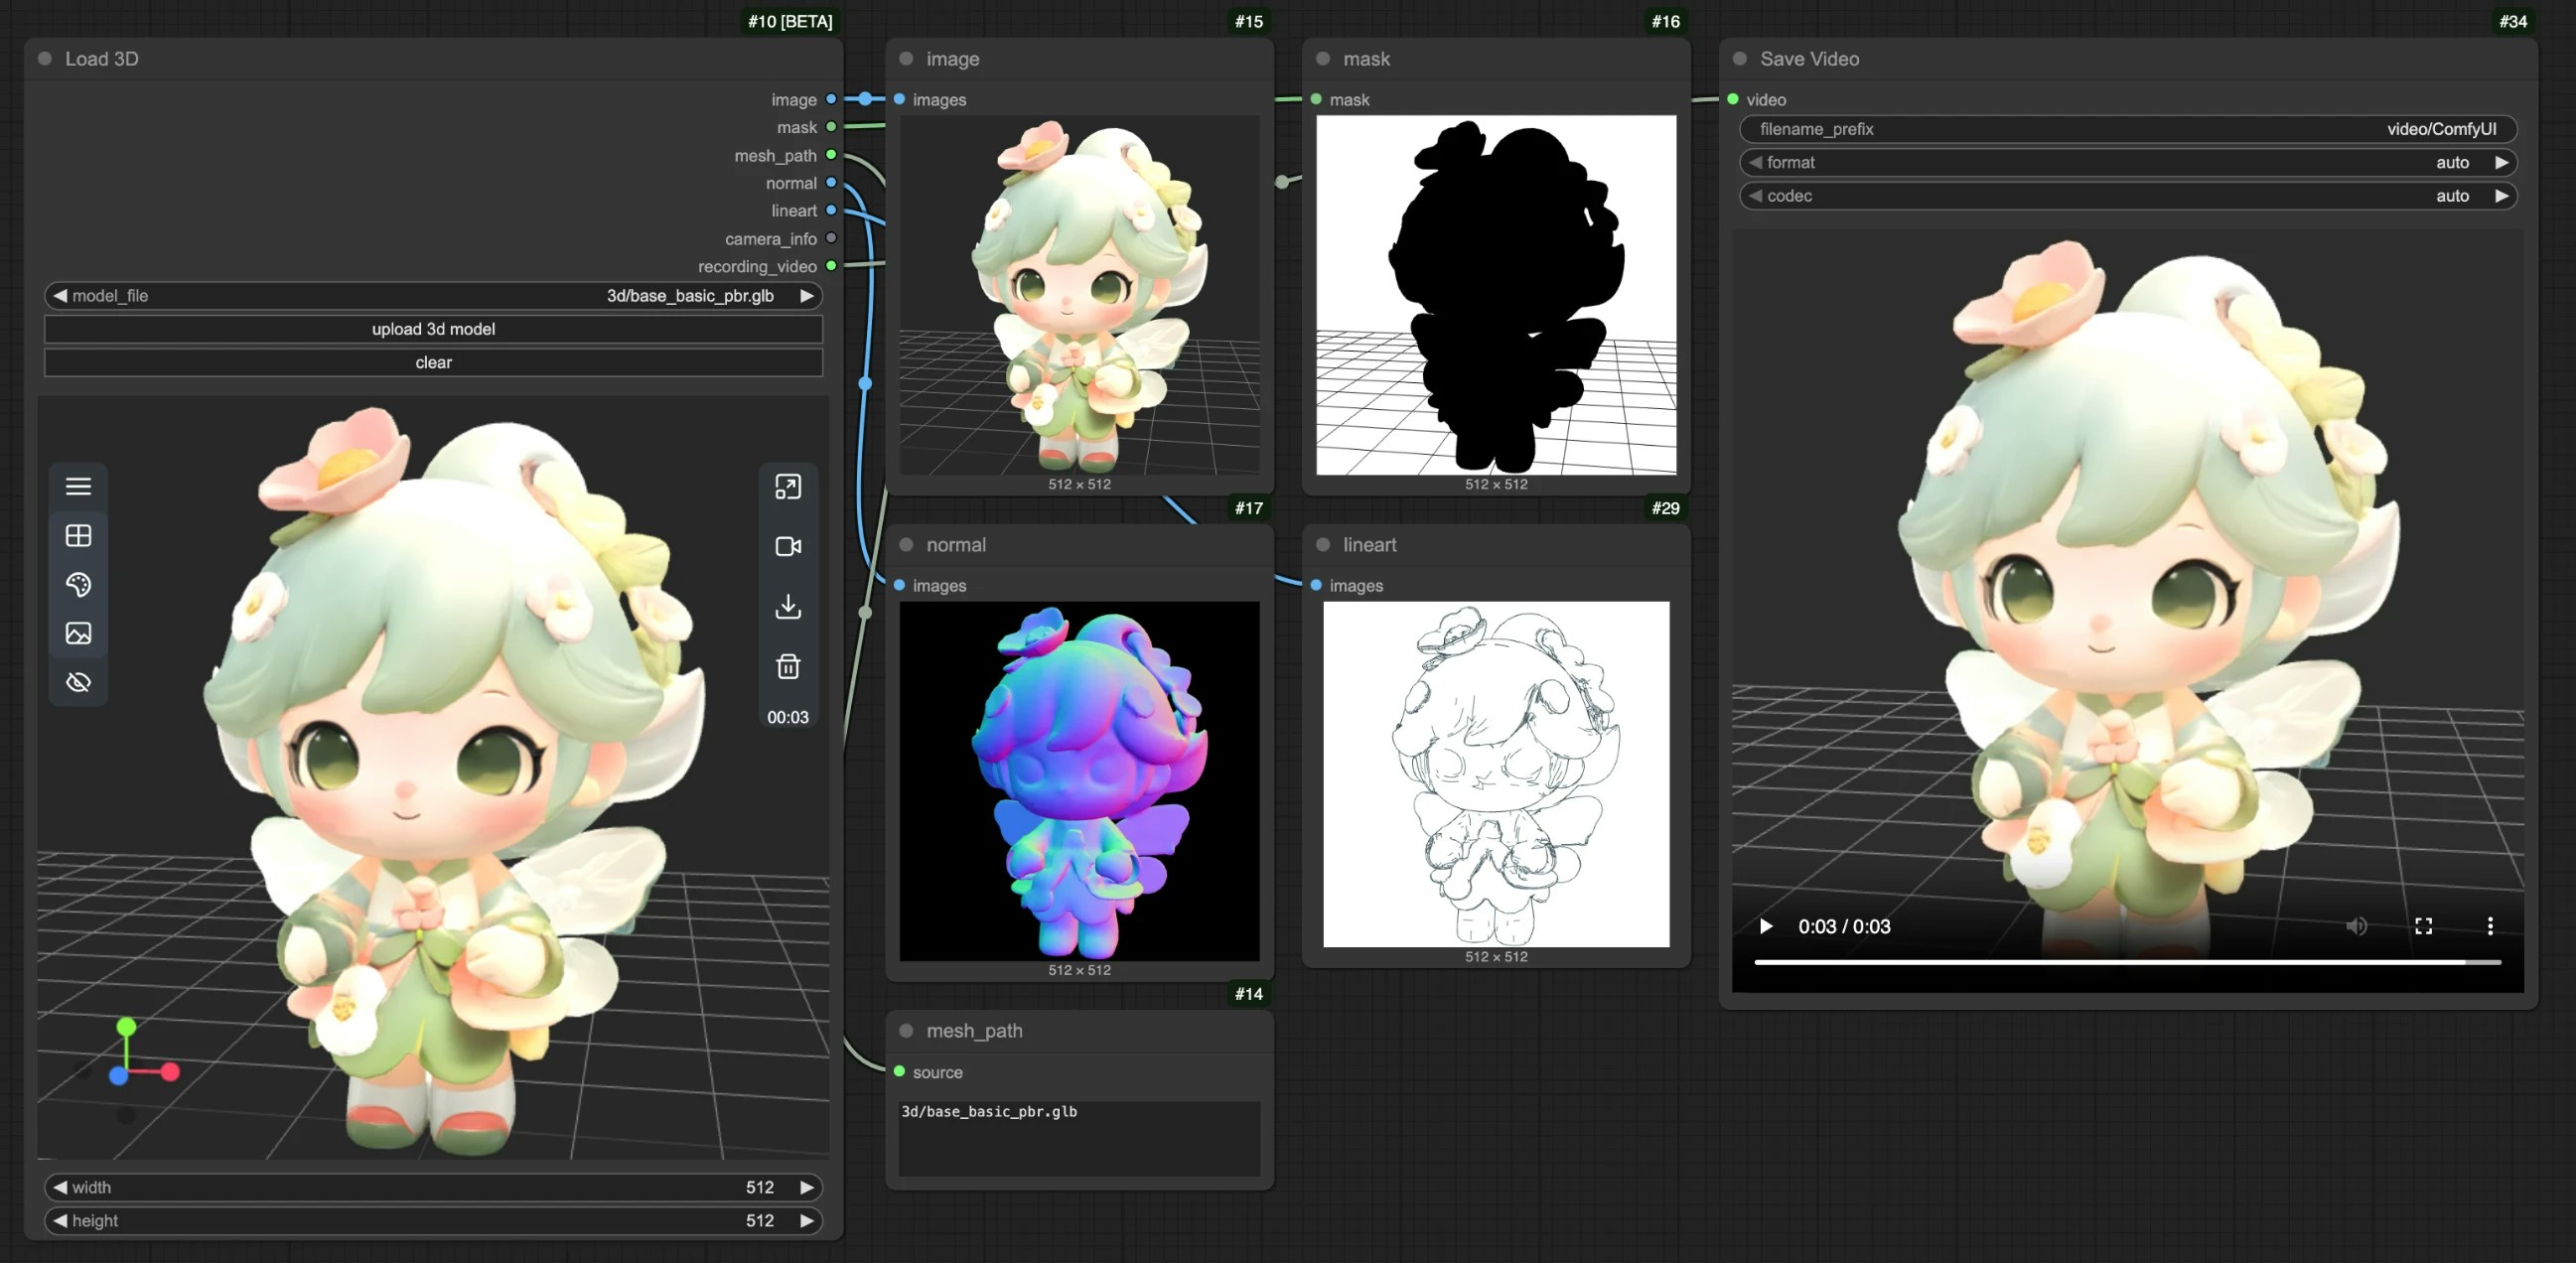Delete the recording with the trash icon
The height and width of the screenshot is (1263, 2576).
788,666
